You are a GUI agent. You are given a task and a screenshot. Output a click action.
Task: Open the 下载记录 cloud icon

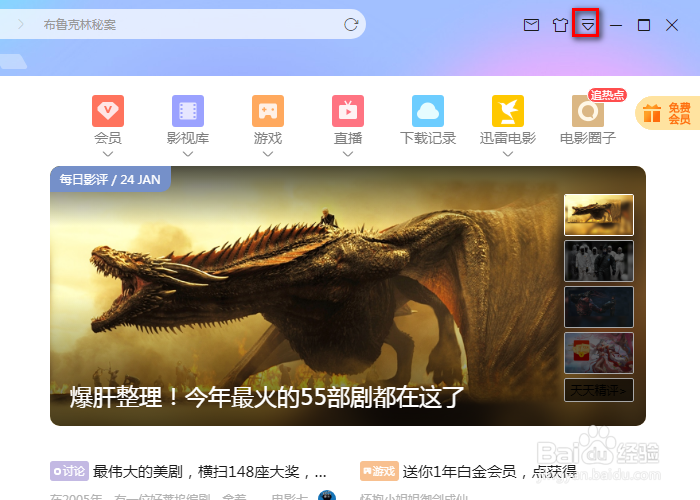[x=428, y=111]
